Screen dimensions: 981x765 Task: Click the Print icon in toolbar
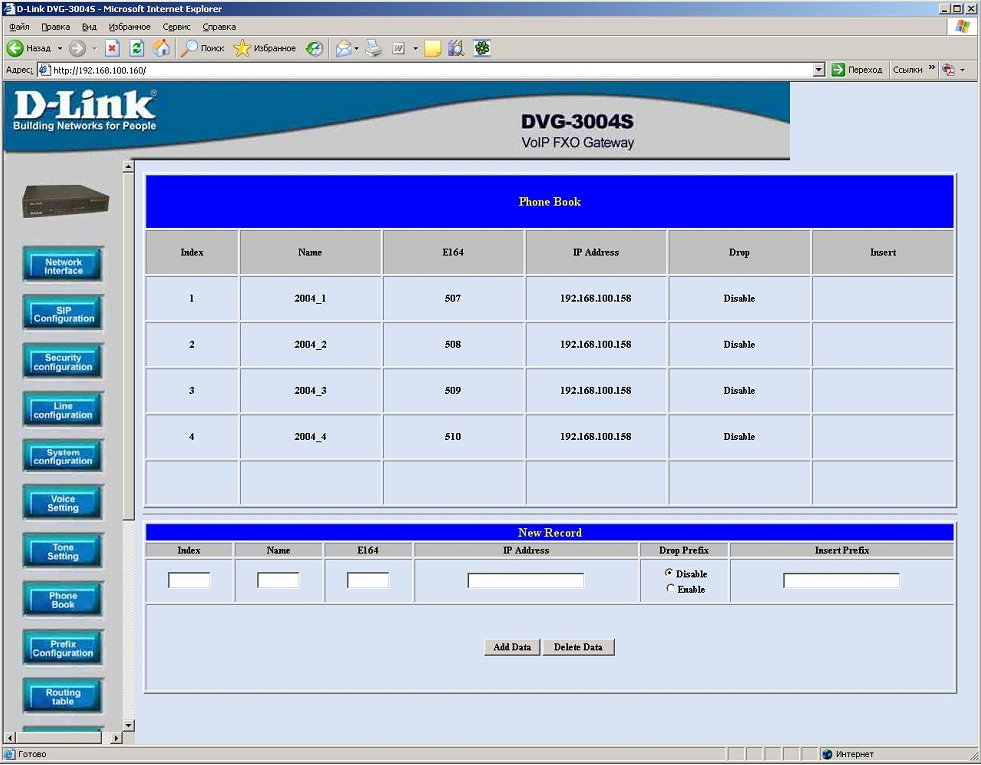pyautogui.click(x=374, y=48)
